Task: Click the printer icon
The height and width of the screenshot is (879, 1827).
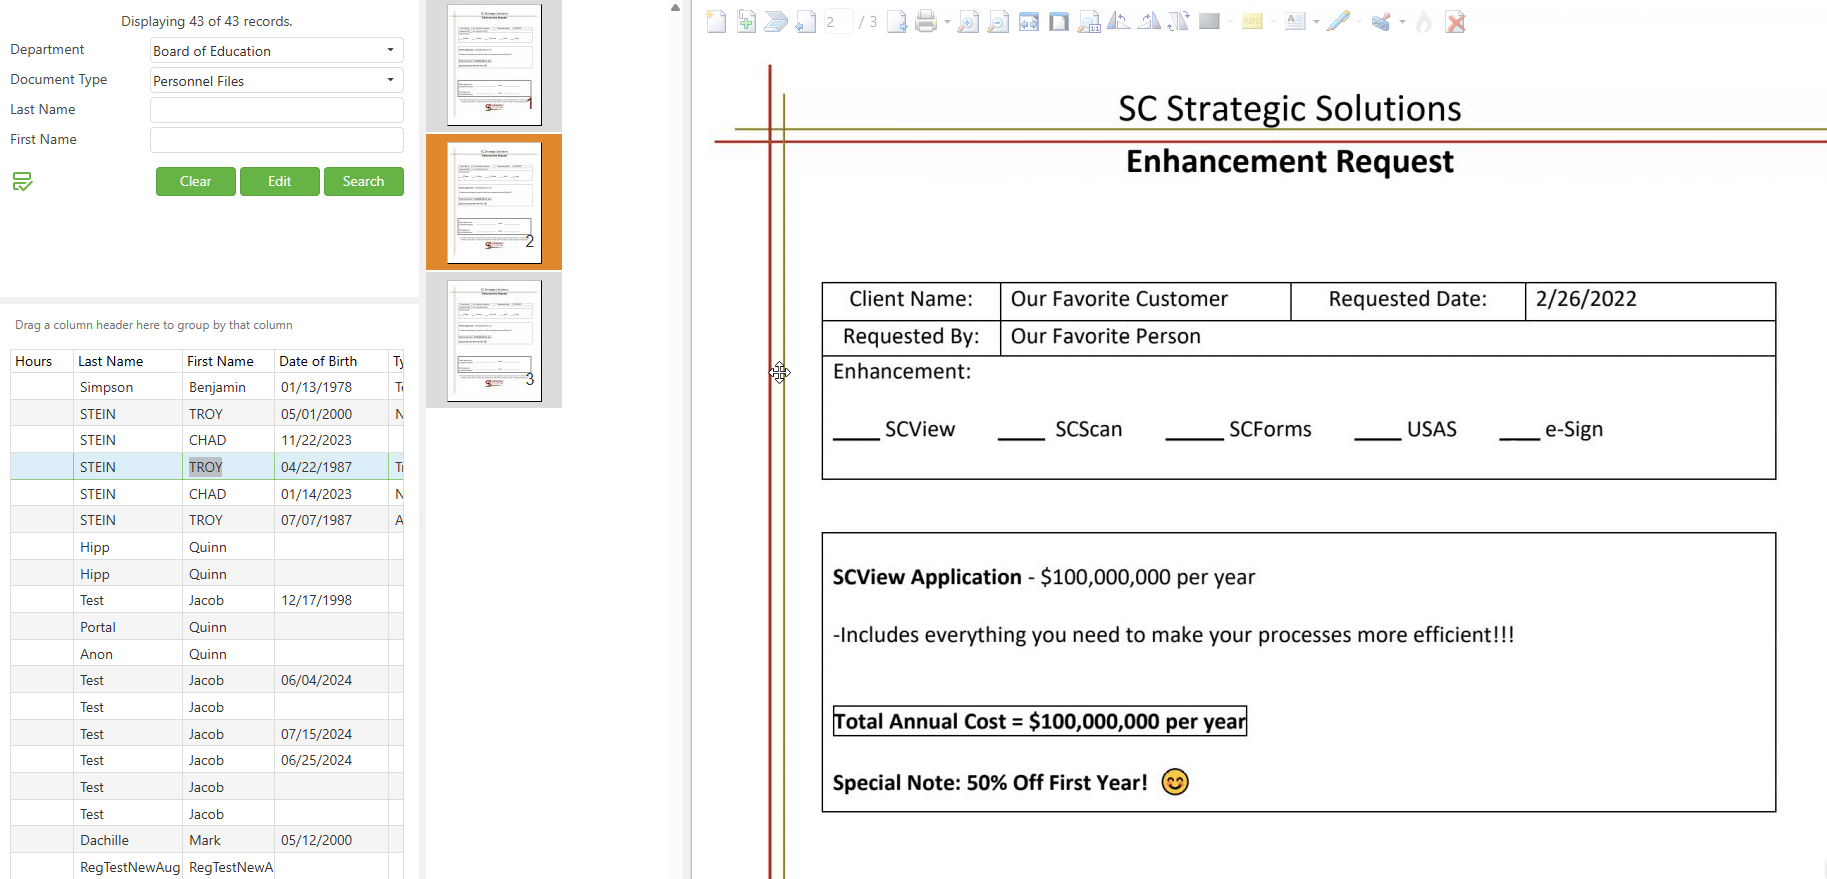Action: coord(926,21)
